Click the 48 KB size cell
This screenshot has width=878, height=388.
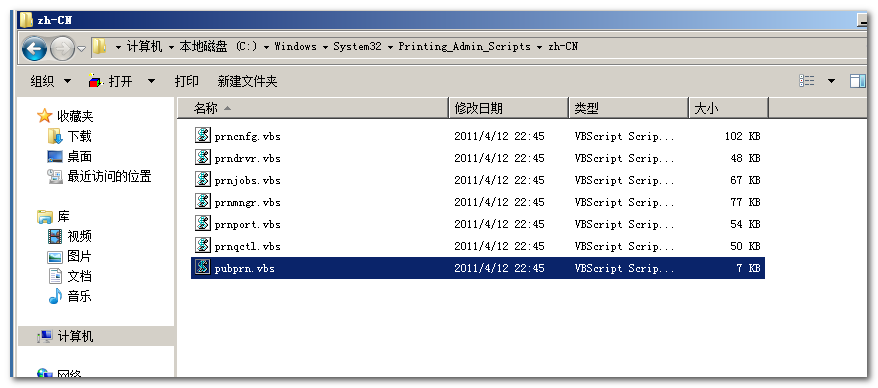pyautogui.click(x=745, y=158)
